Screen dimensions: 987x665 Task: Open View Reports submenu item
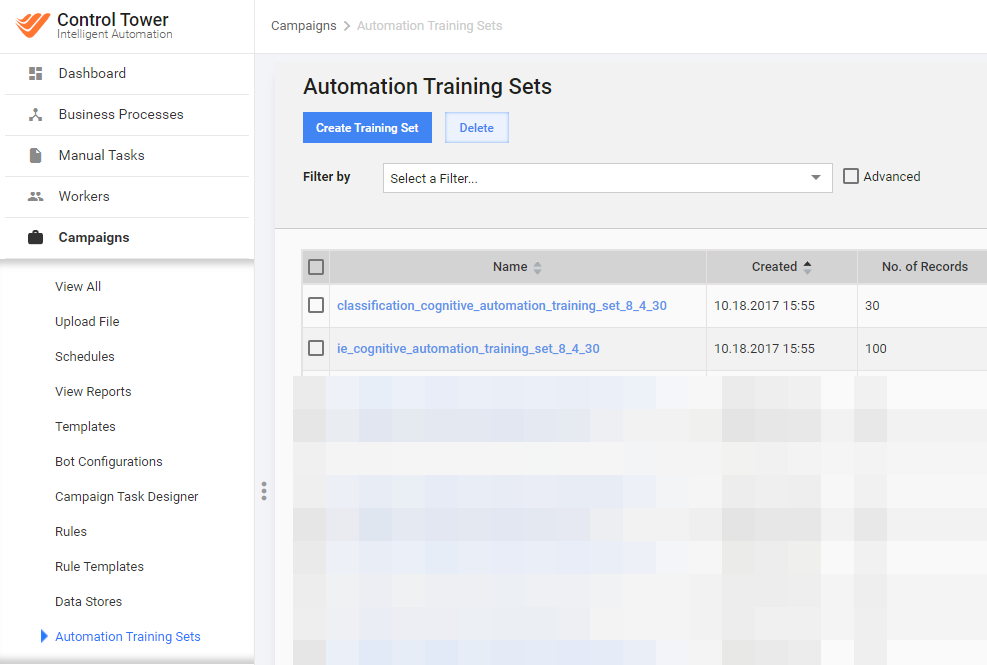(93, 392)
